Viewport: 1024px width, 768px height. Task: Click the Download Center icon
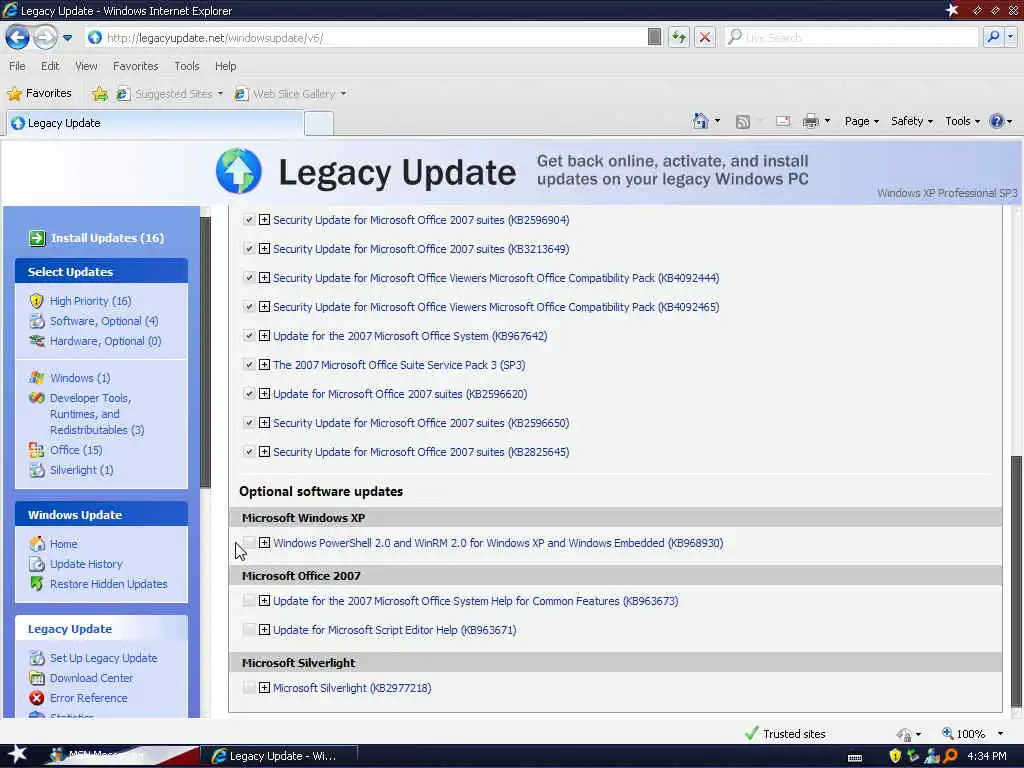click(37, 678)
